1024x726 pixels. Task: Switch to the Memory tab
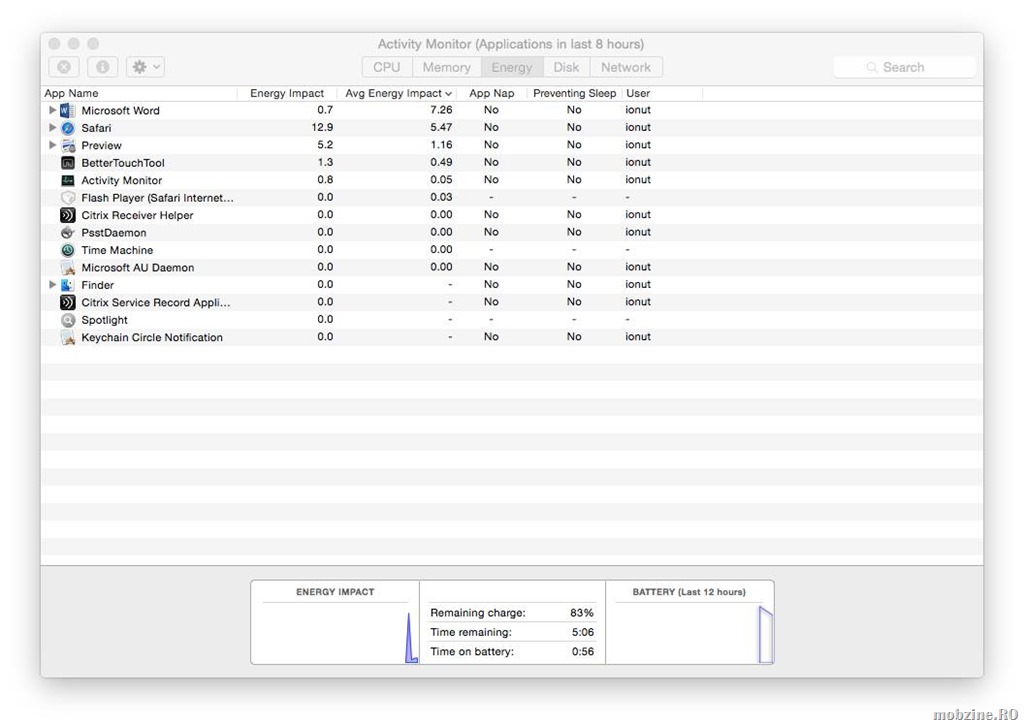[x=447, y=67]
